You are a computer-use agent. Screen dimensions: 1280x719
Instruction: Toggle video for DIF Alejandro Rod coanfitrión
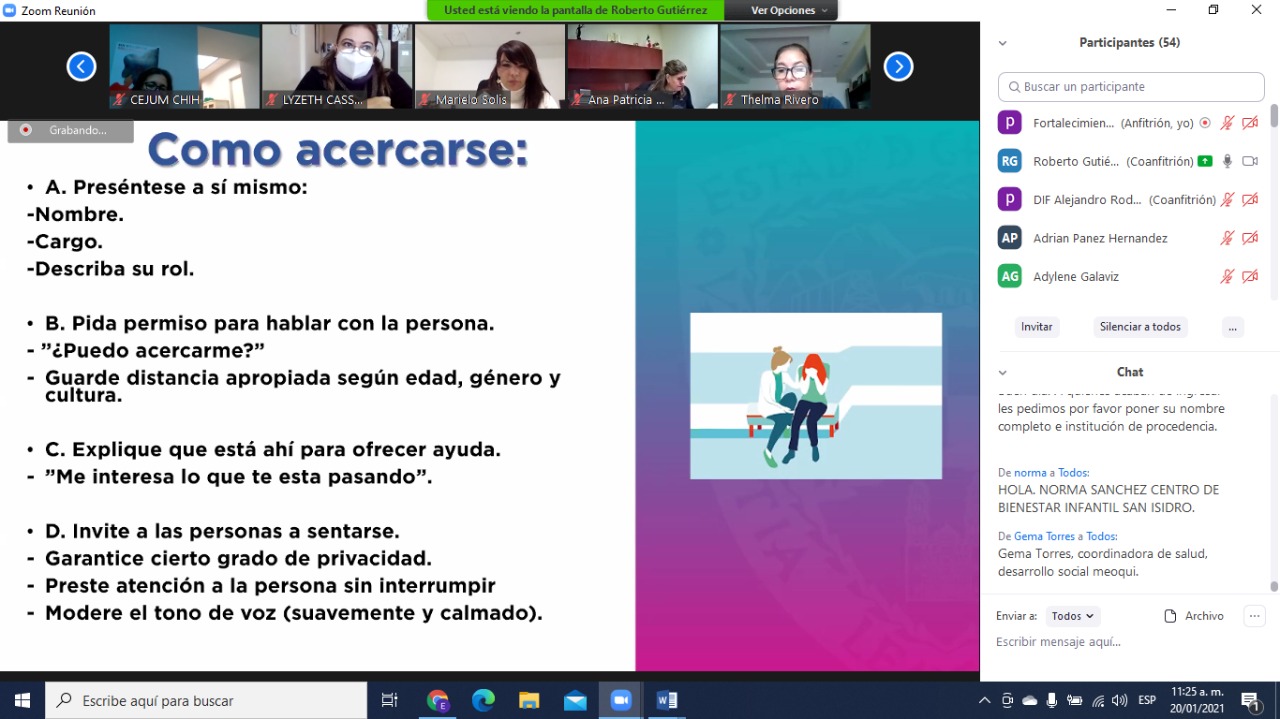tap(1249, 200)
